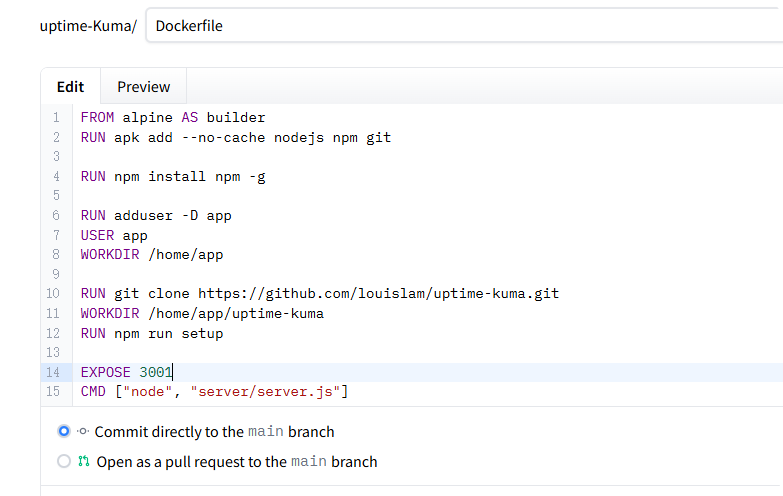The height and width of the screenshot is (496, 783).
Task: Click line number 1 in the gutter
Action: pos(55,118)
